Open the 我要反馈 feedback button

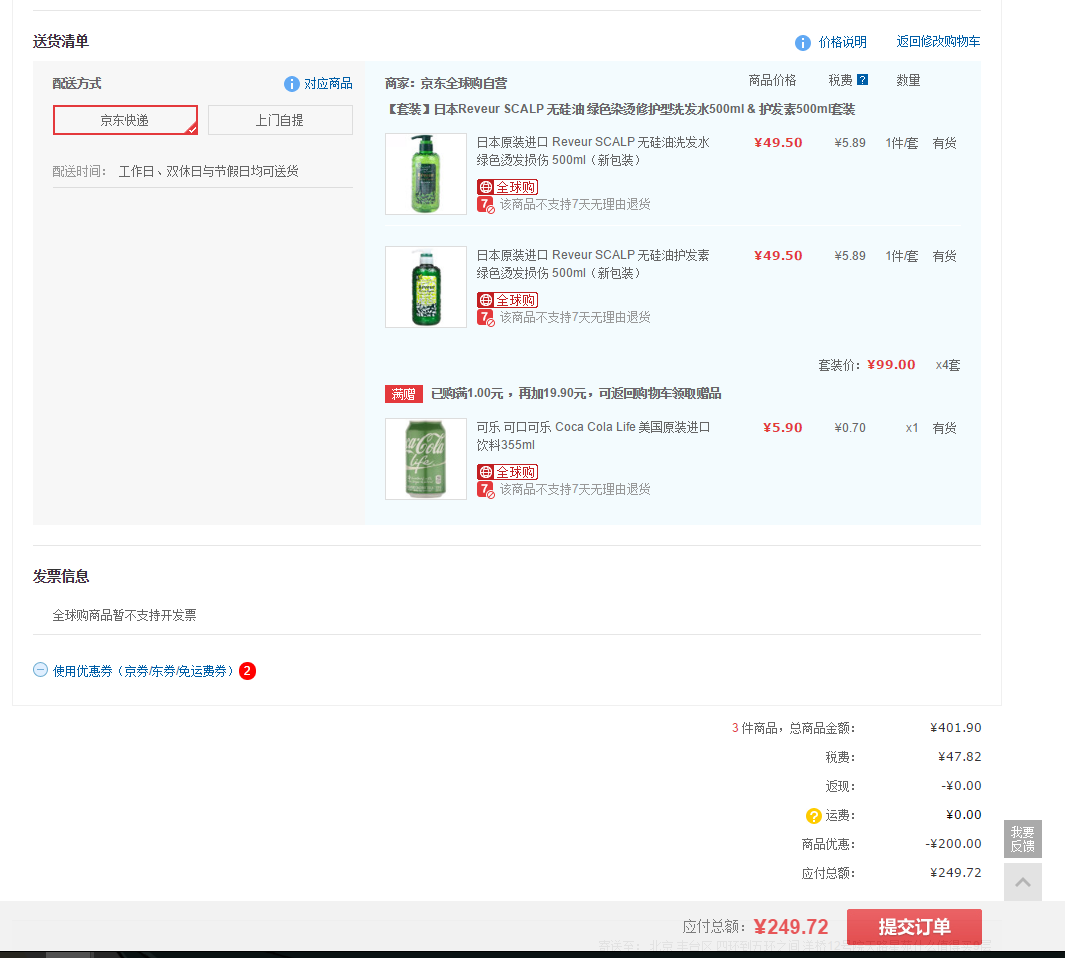1022,839
